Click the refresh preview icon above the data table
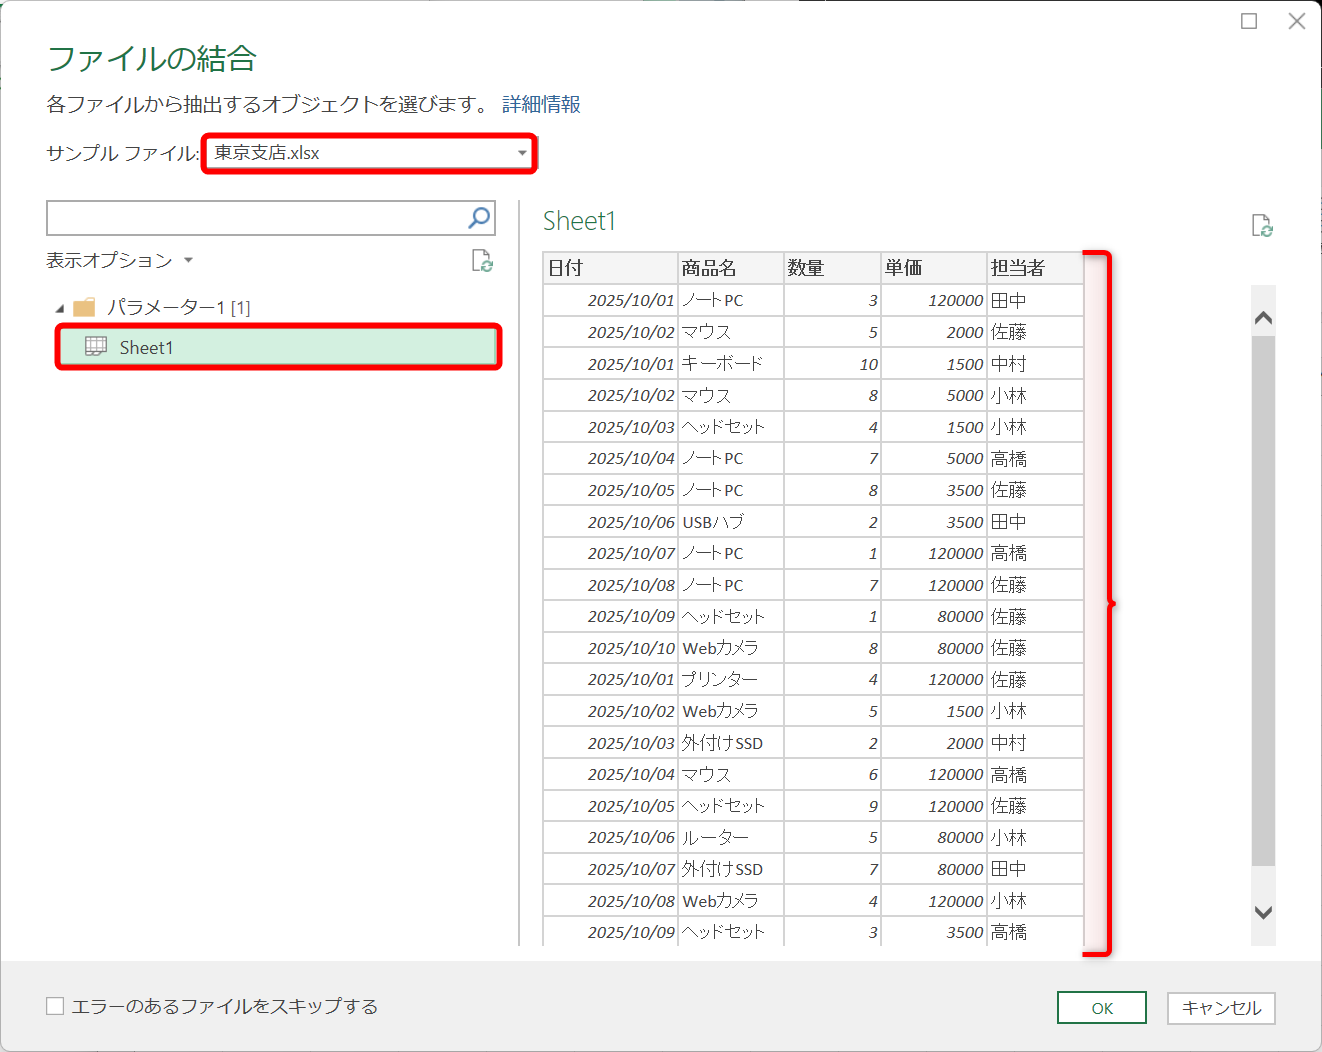Viewport: 1322px width, 1052px height. [1262, 226]
